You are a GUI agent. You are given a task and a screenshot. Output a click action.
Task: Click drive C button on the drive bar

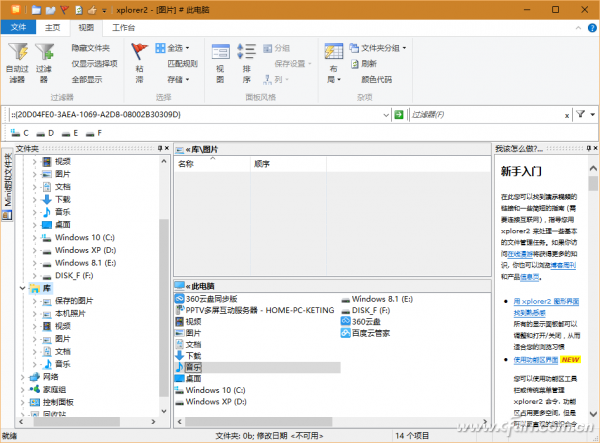20,133
